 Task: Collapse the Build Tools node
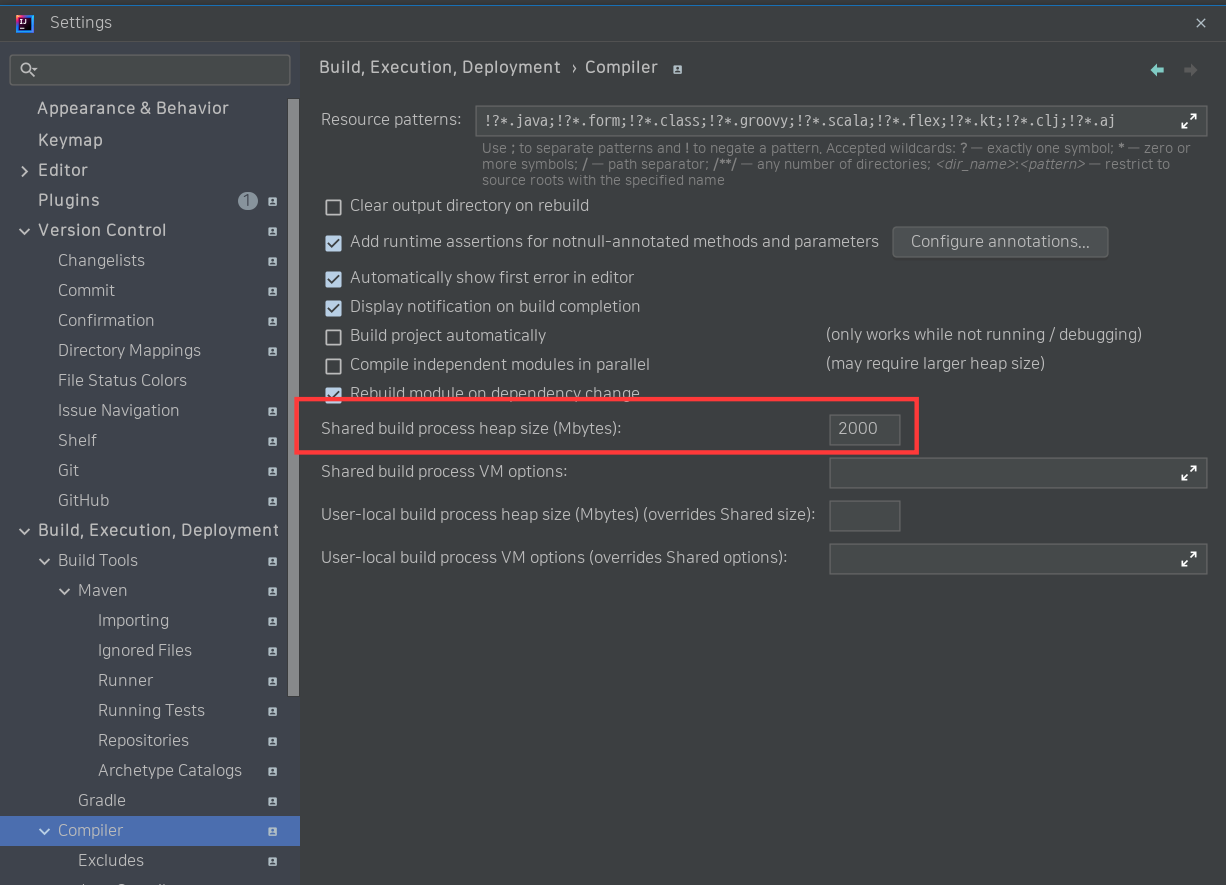click(x=44, y=561)
